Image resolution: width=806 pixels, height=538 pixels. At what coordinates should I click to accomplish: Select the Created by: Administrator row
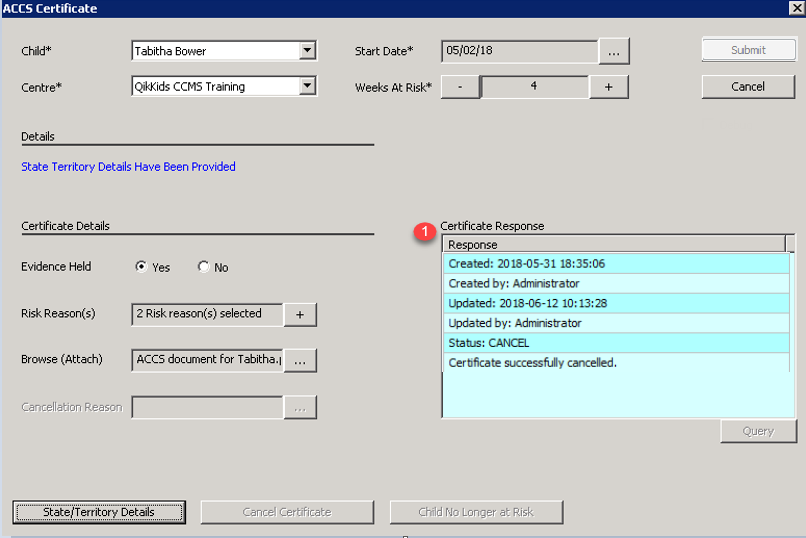click(616, 284)
